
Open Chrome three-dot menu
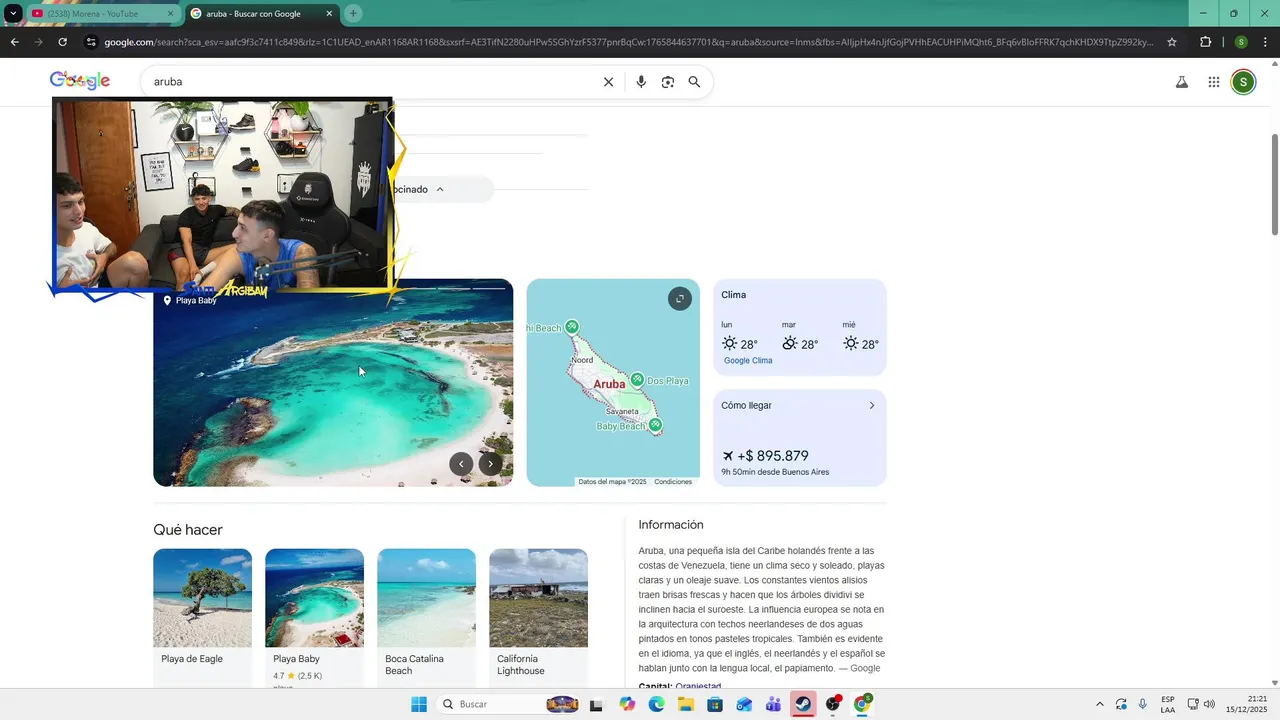point(1266,42)
